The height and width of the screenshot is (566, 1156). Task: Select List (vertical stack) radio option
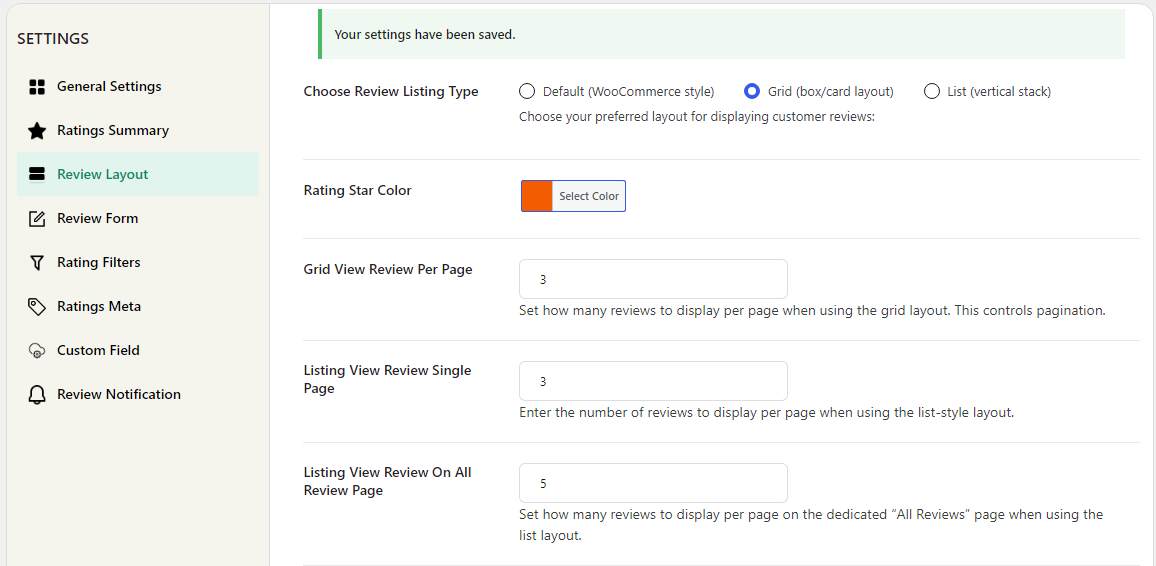(x=932, y=91)
